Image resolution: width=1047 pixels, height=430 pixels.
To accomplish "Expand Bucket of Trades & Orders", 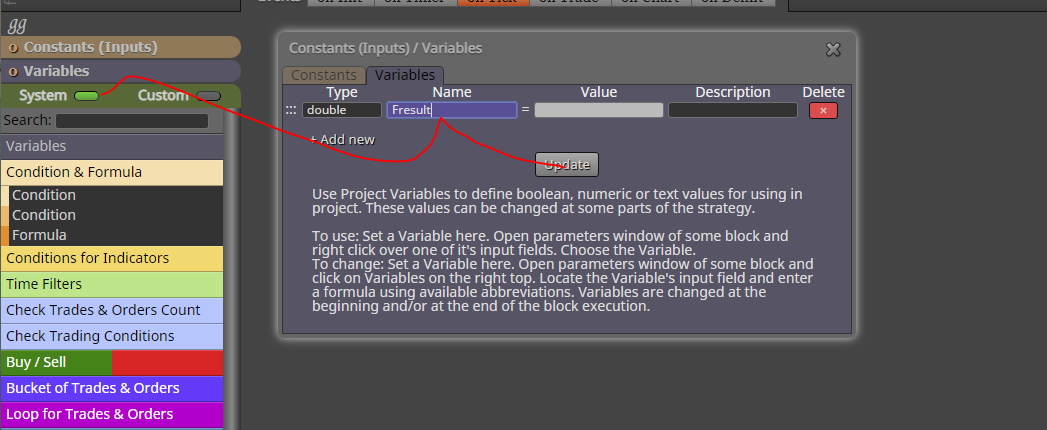I will [x=112, y=389].
